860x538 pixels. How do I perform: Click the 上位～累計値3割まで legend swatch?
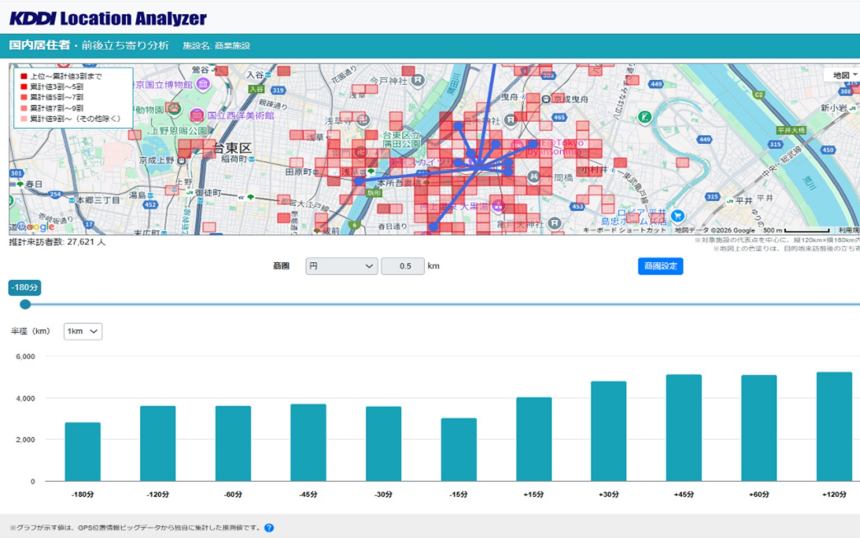point(24,76)
